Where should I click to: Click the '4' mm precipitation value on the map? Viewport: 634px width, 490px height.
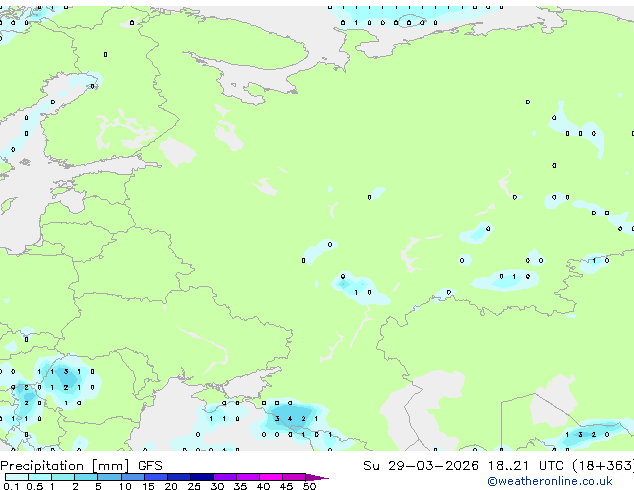coord(290,419)
